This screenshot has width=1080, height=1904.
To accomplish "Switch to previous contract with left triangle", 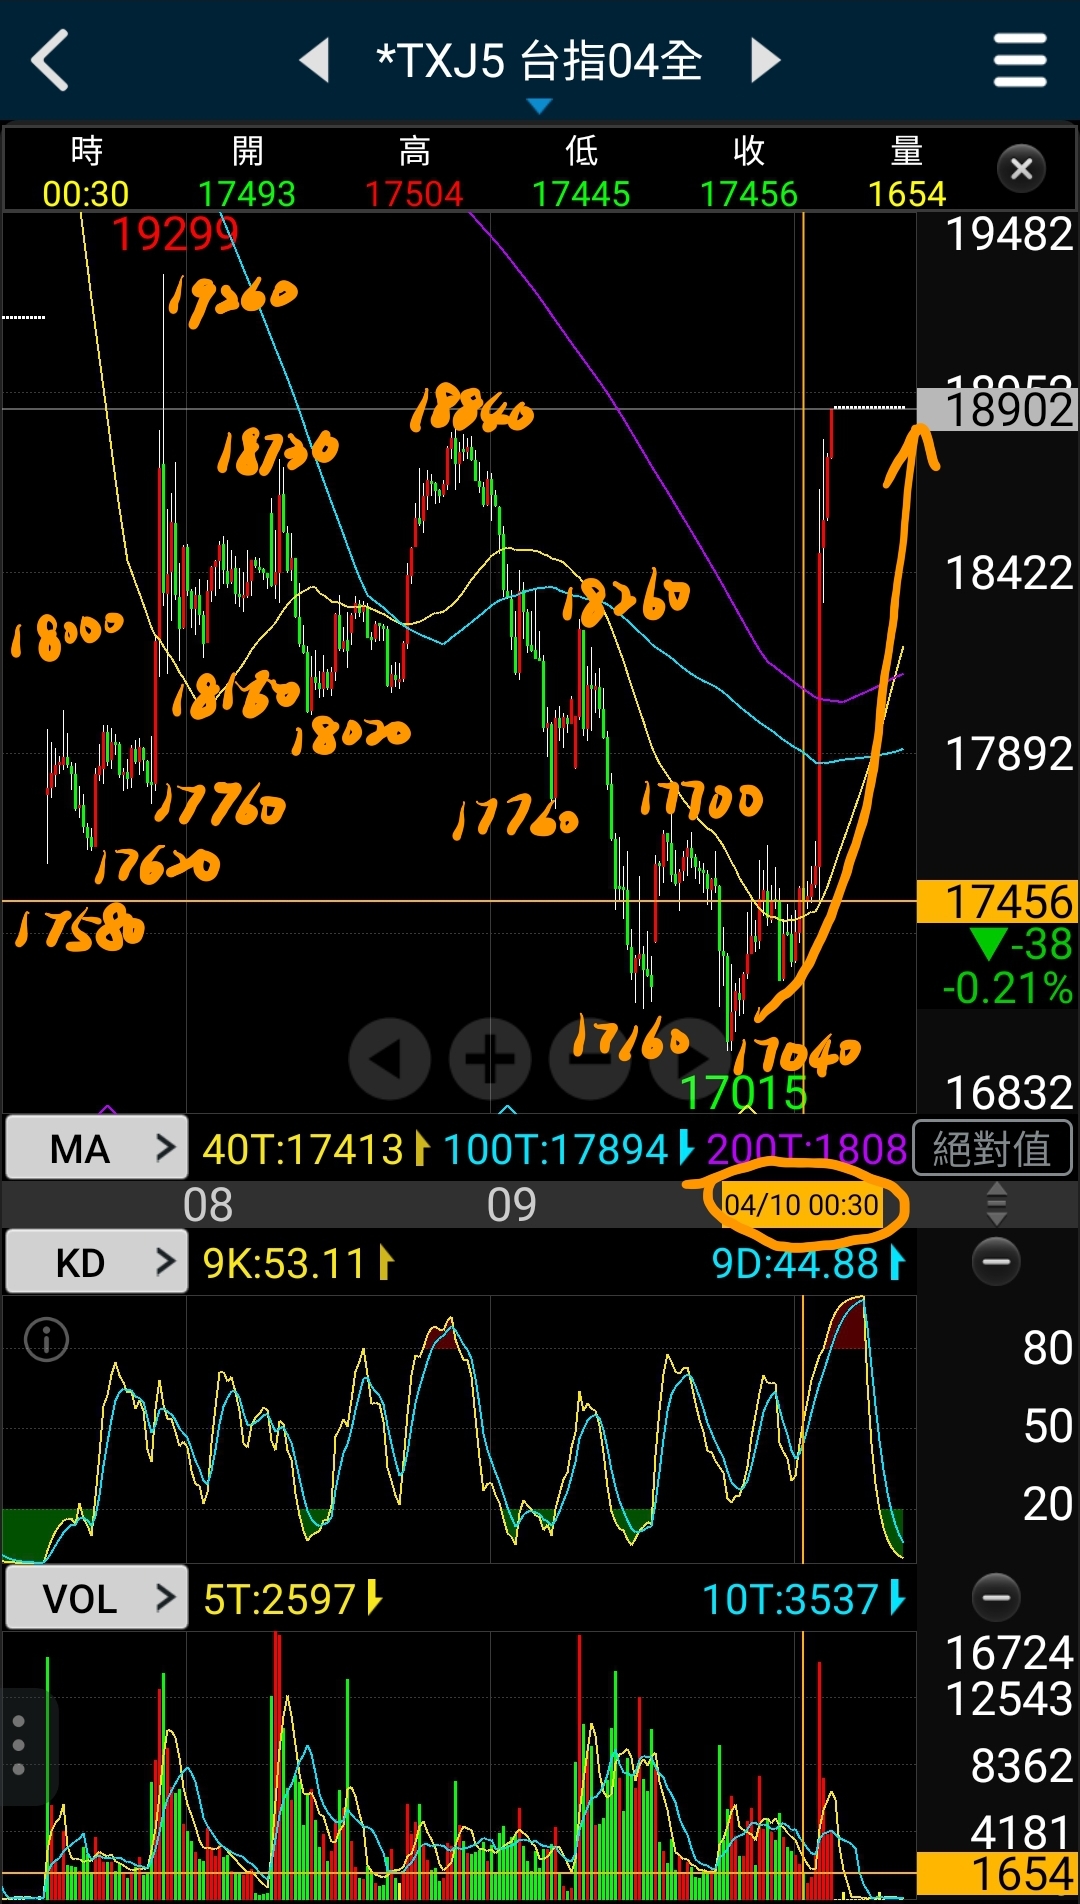I will (x=315, y=60).
